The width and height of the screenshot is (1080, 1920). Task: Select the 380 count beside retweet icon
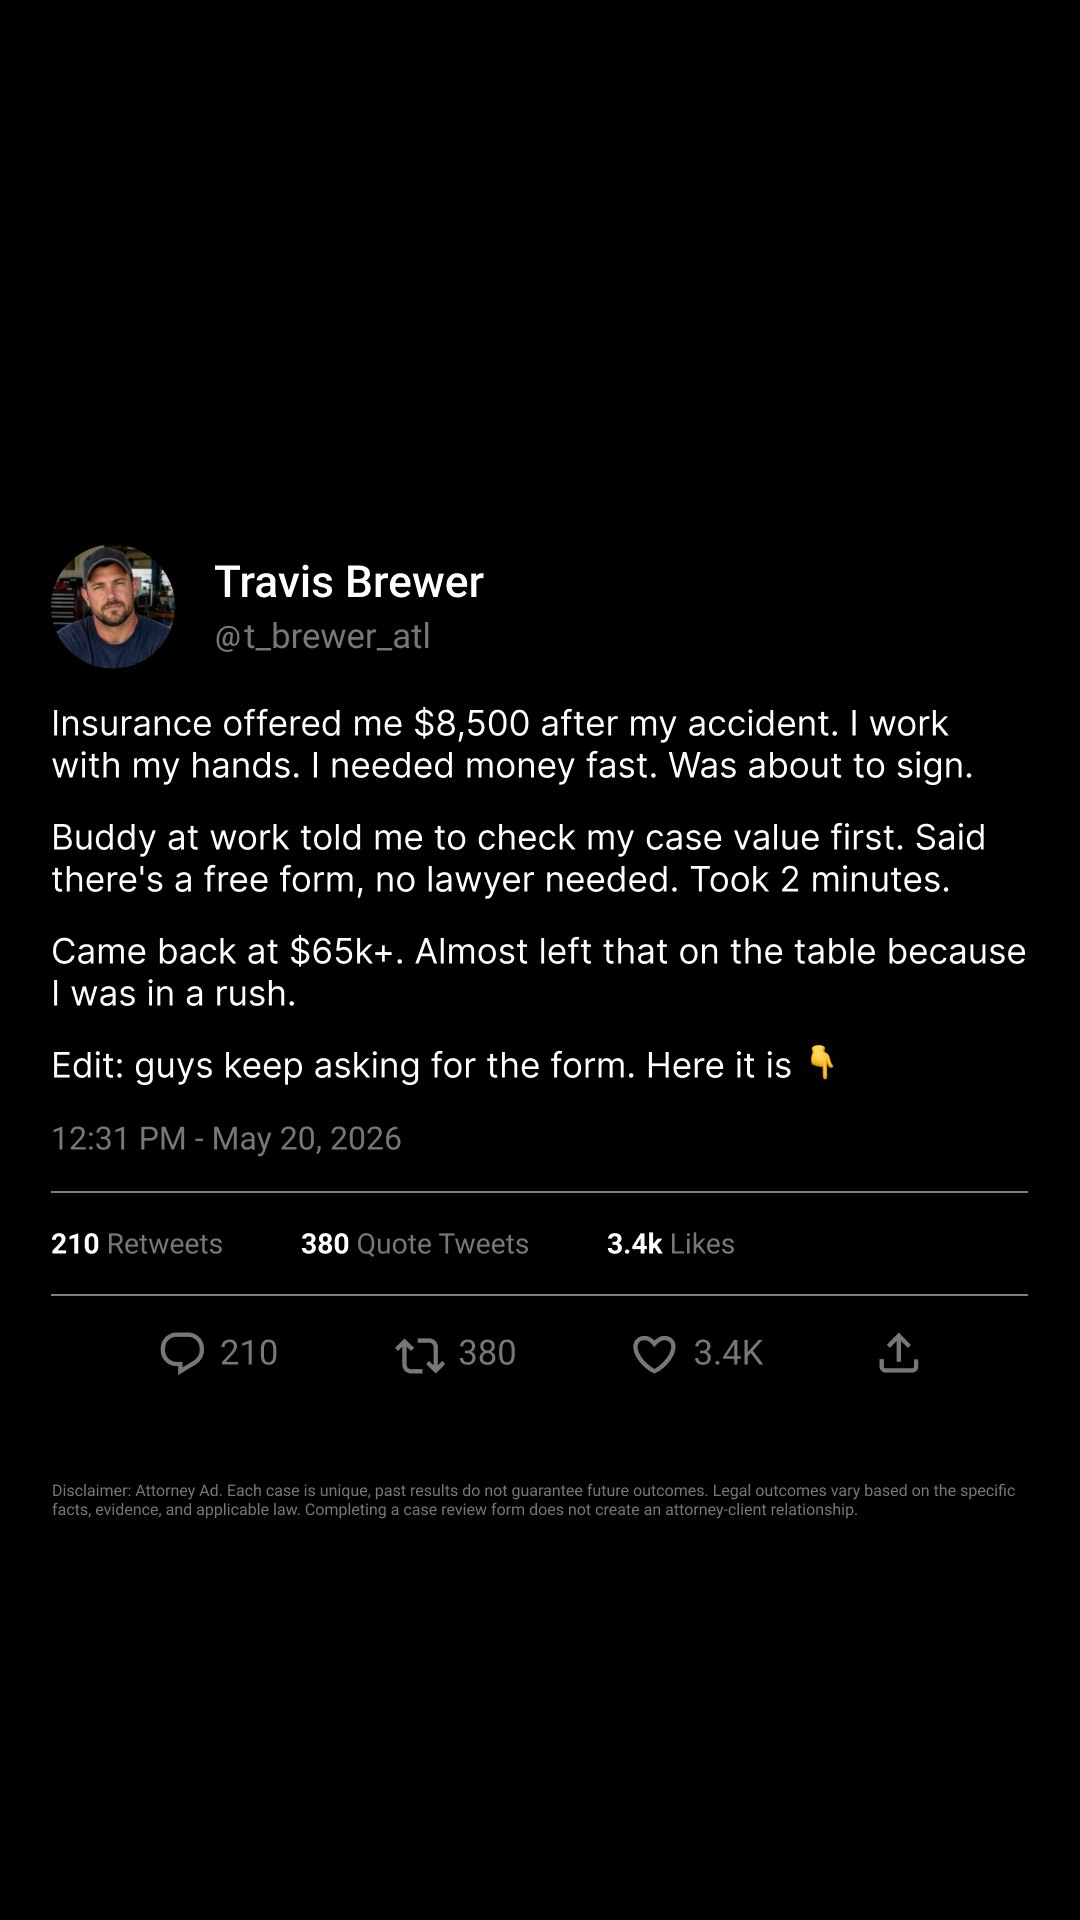click(x=487, y=1353)
